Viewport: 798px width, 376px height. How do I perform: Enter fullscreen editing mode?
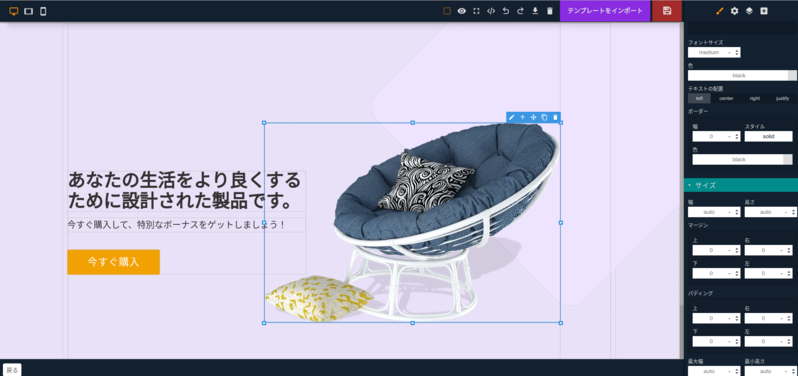pyautogui.click(x=476, y=11)
